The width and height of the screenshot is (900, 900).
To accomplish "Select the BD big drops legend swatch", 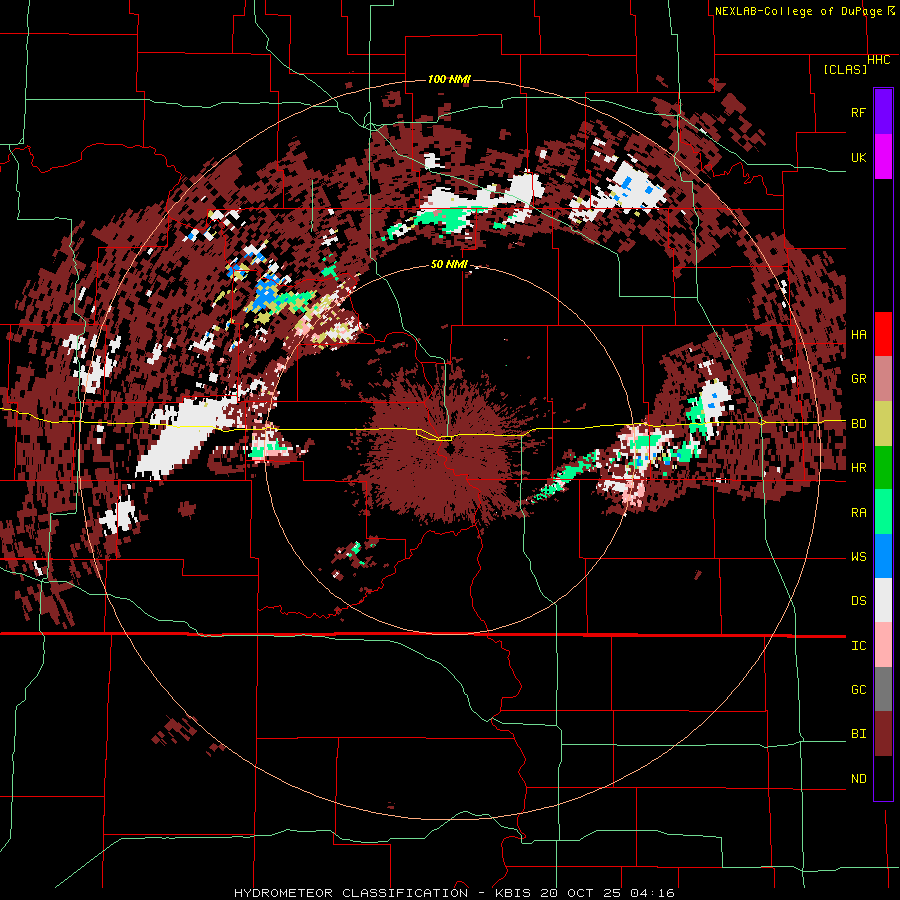I will [x=883, y=423].
